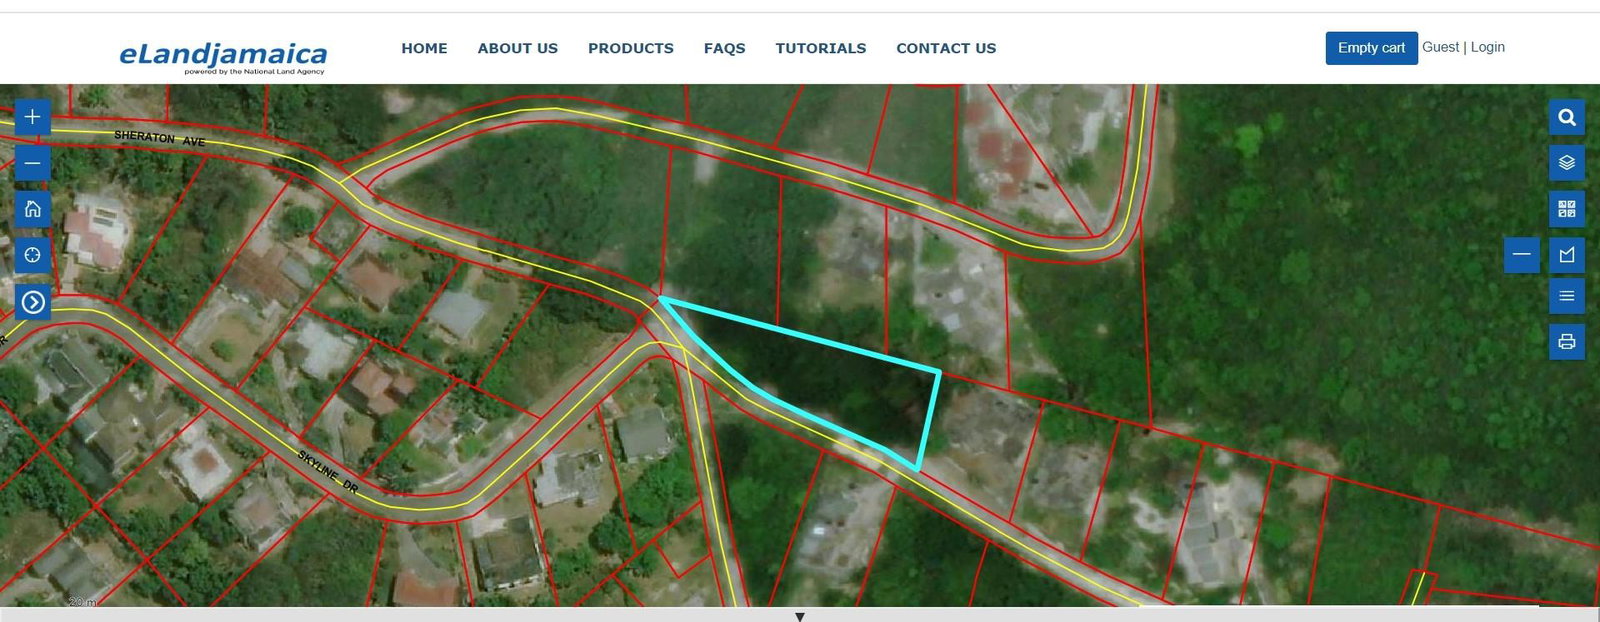Click the Empty cart button
1600x622 pixels.
click(1371, 48)
